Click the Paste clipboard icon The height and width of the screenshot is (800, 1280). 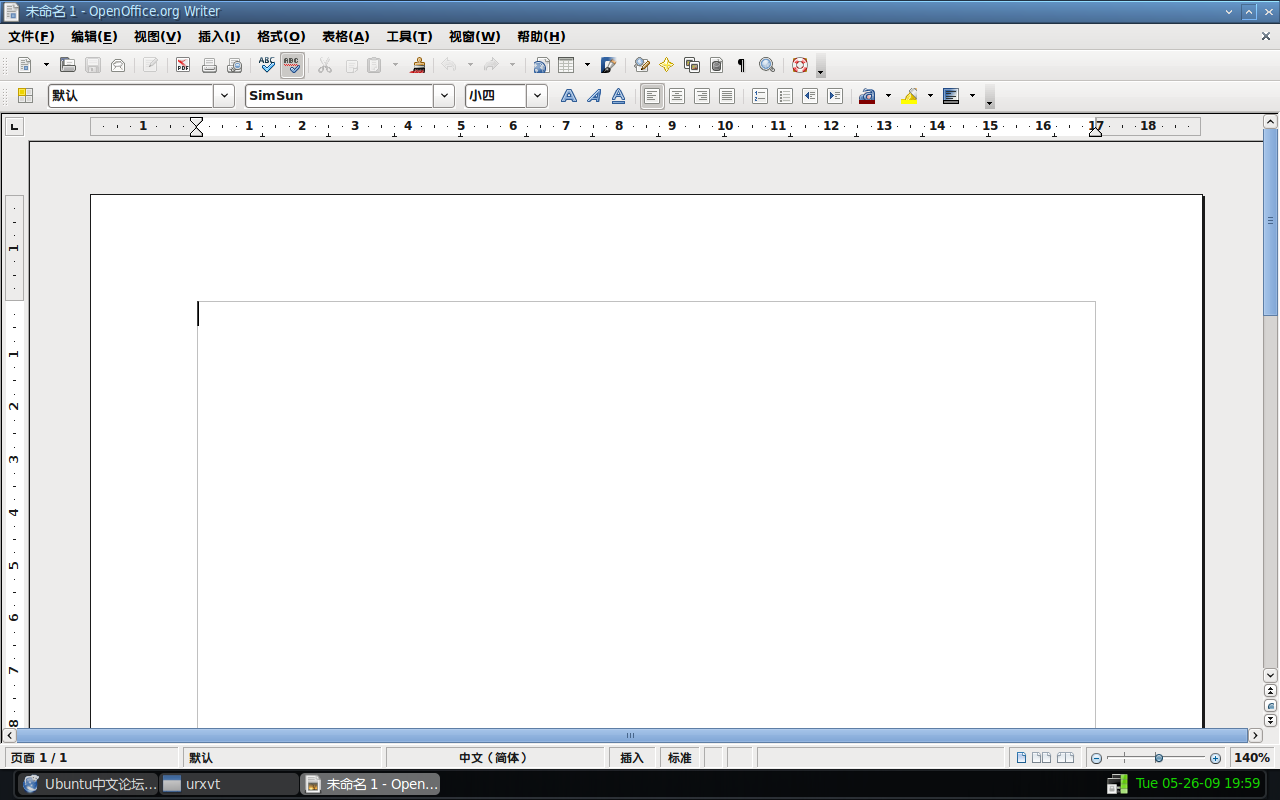(375, 65)
